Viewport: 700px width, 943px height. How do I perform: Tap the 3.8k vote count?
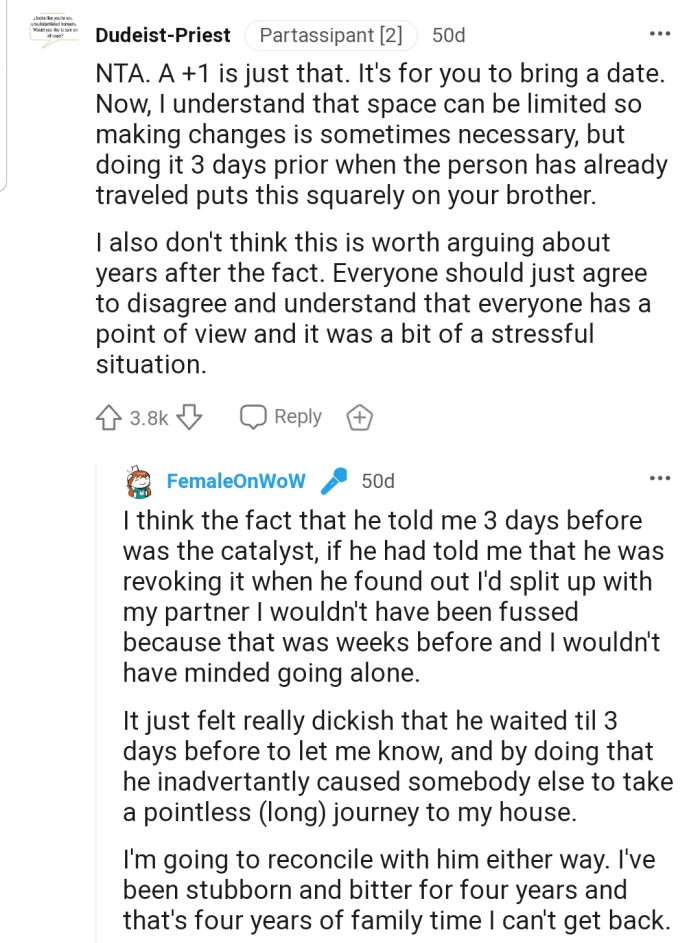[149, 418]
